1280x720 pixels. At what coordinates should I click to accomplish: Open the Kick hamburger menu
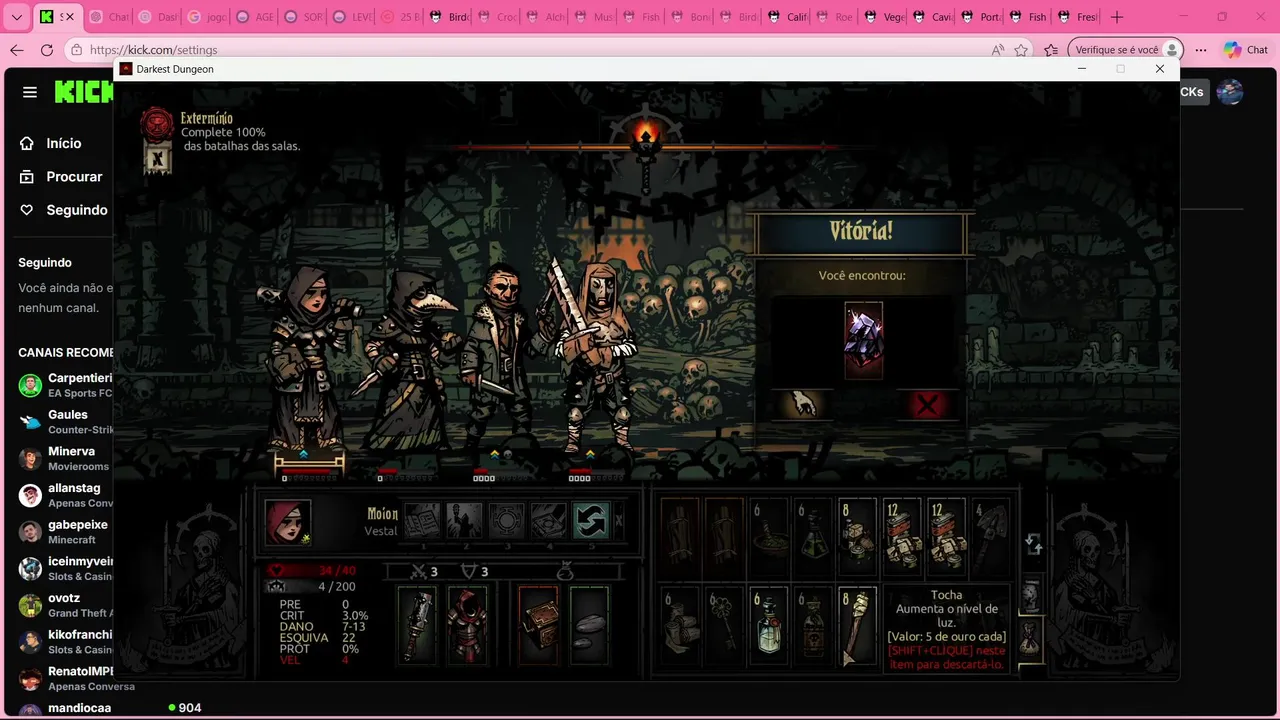pyautogui.click(x=30, y=92)
